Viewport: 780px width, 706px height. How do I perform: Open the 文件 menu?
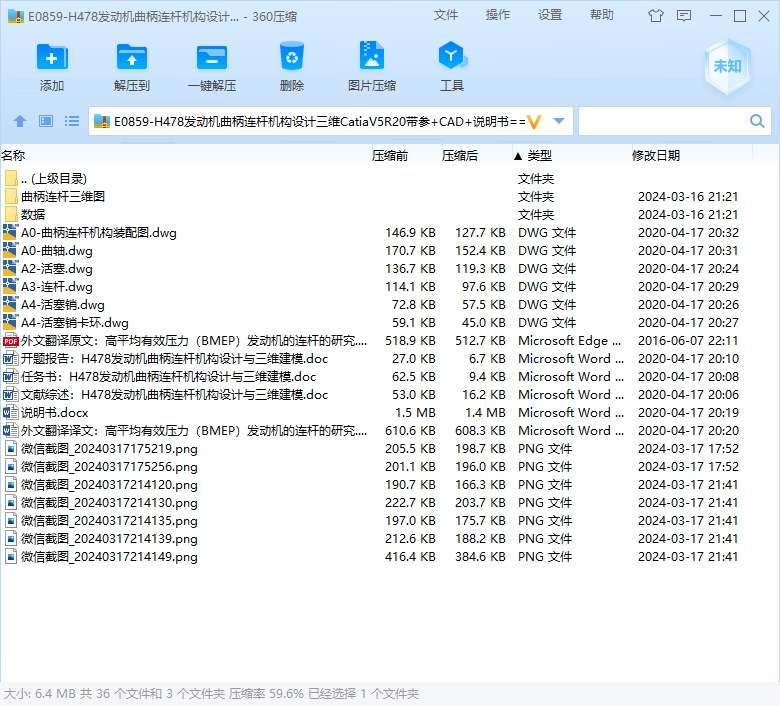(445, 15)
